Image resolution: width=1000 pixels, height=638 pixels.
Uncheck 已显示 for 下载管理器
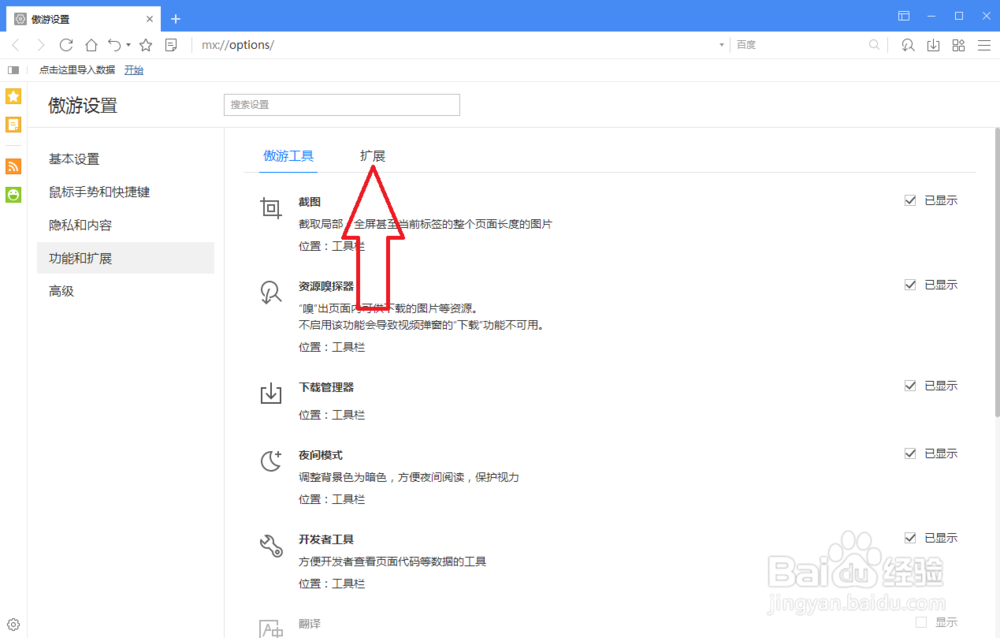click(910, 385)
